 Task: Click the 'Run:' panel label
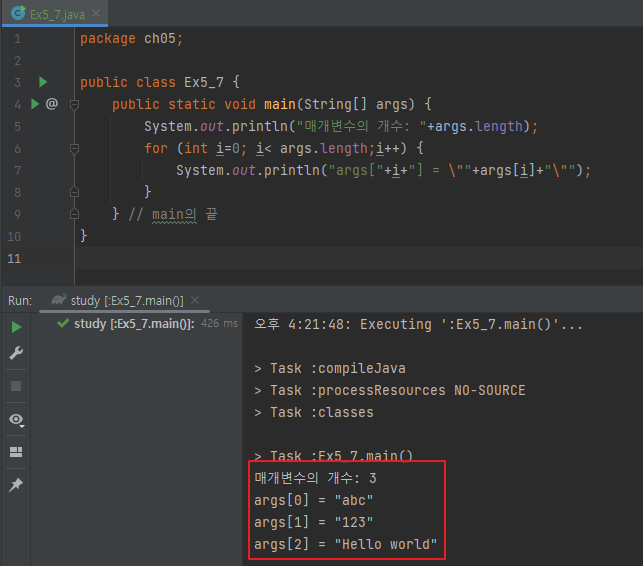20,301
